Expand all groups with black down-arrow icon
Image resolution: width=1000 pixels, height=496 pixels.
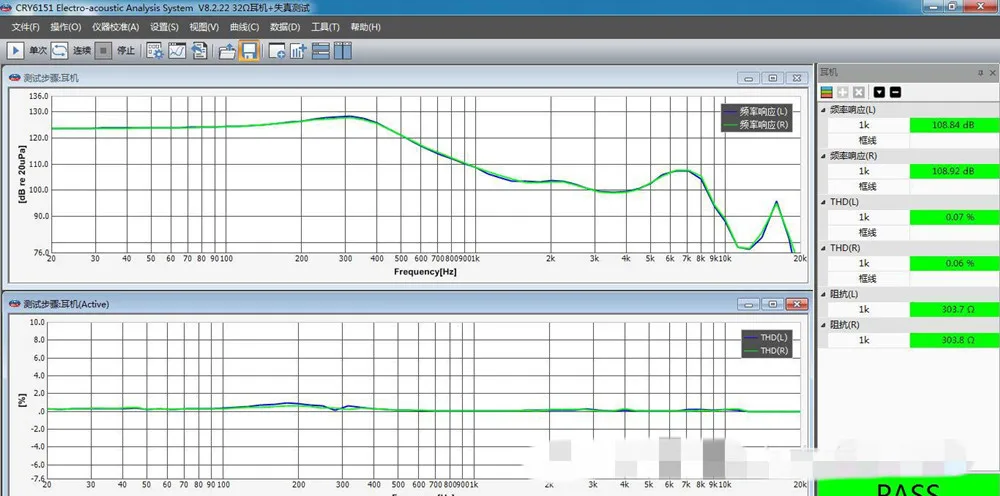click(879, 92)
